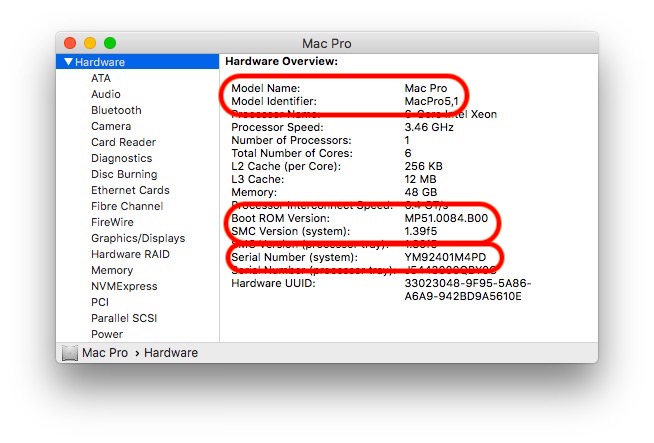Viewport: 654px width, 443px height.
Task: Click the 3.46 GHz processor speed value
Action: (429, 127)
